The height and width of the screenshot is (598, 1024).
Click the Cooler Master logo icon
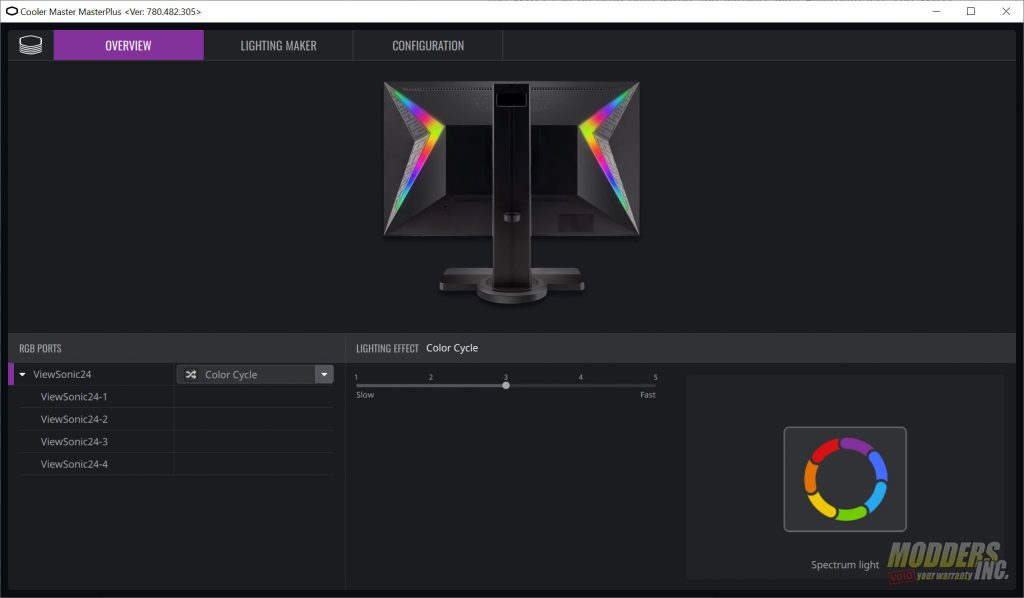coord(31,45)
